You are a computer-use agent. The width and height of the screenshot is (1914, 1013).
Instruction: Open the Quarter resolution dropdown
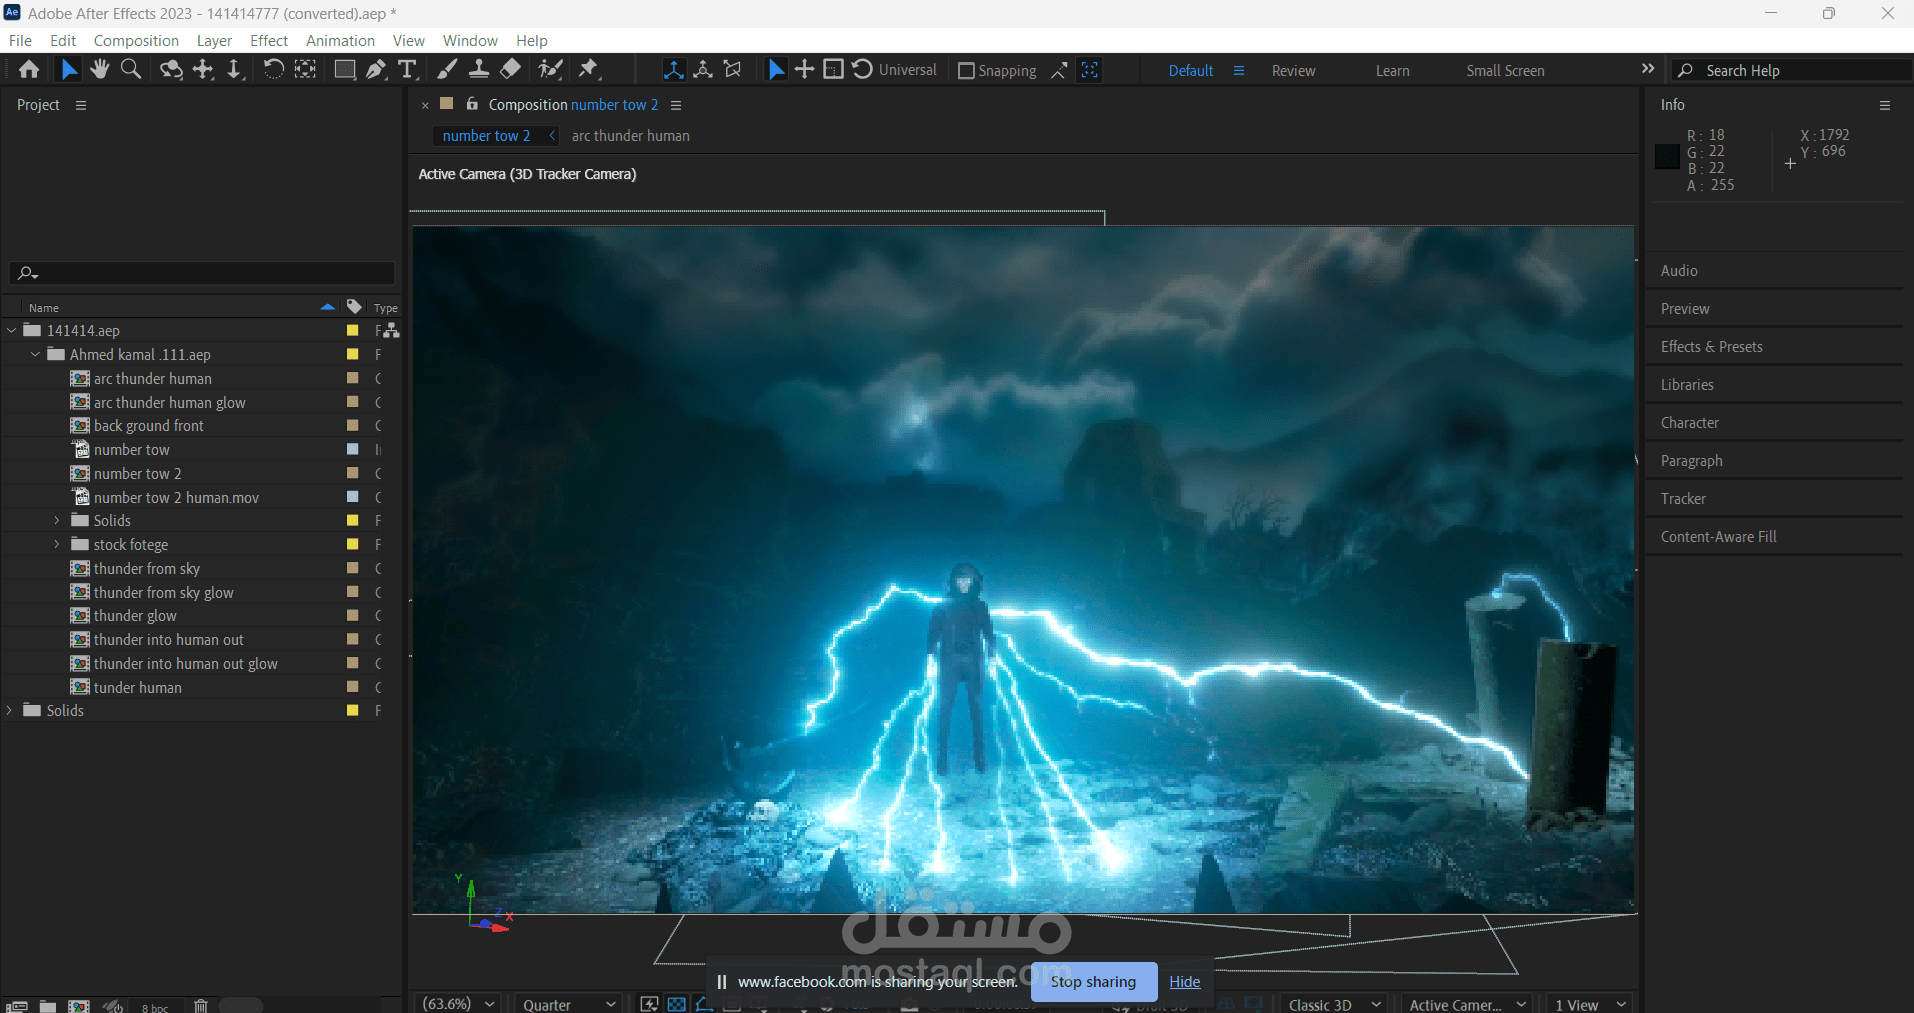tap(568, 1004)
